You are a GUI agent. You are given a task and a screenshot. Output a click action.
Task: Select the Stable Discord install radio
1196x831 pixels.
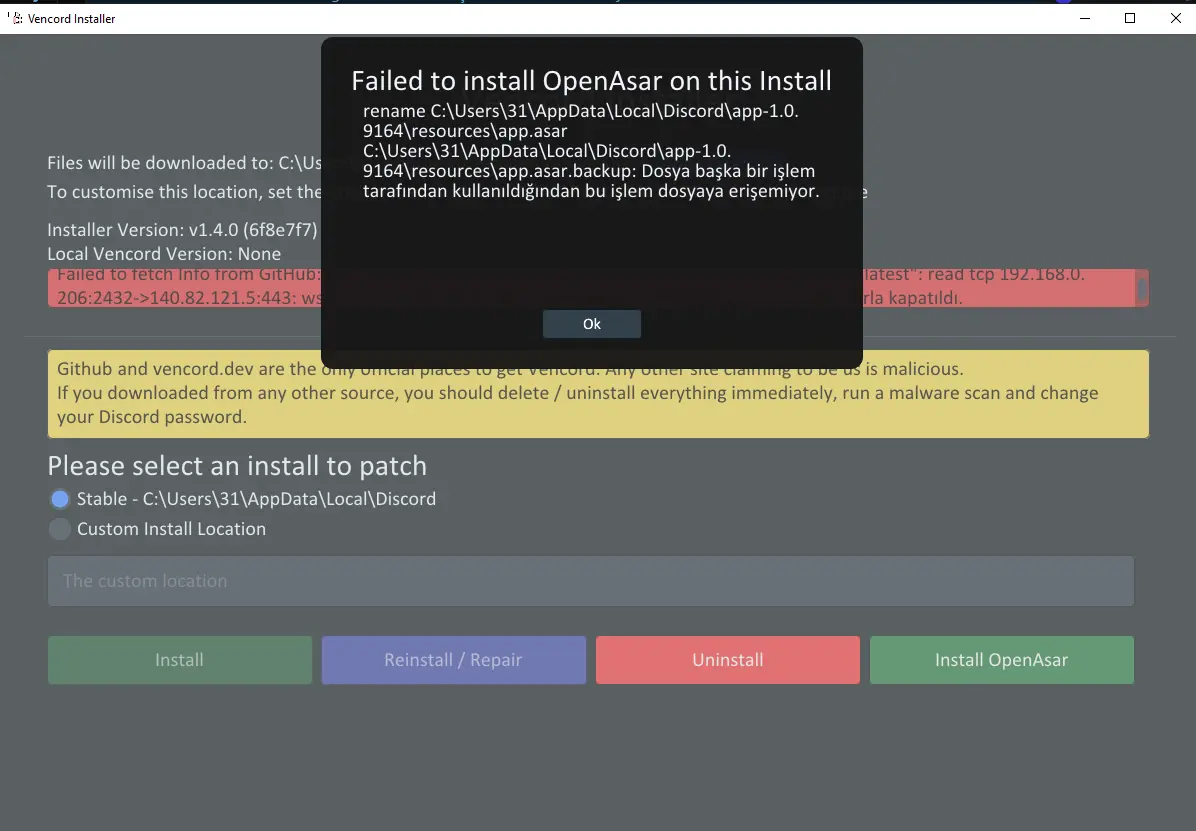point(59,499)
